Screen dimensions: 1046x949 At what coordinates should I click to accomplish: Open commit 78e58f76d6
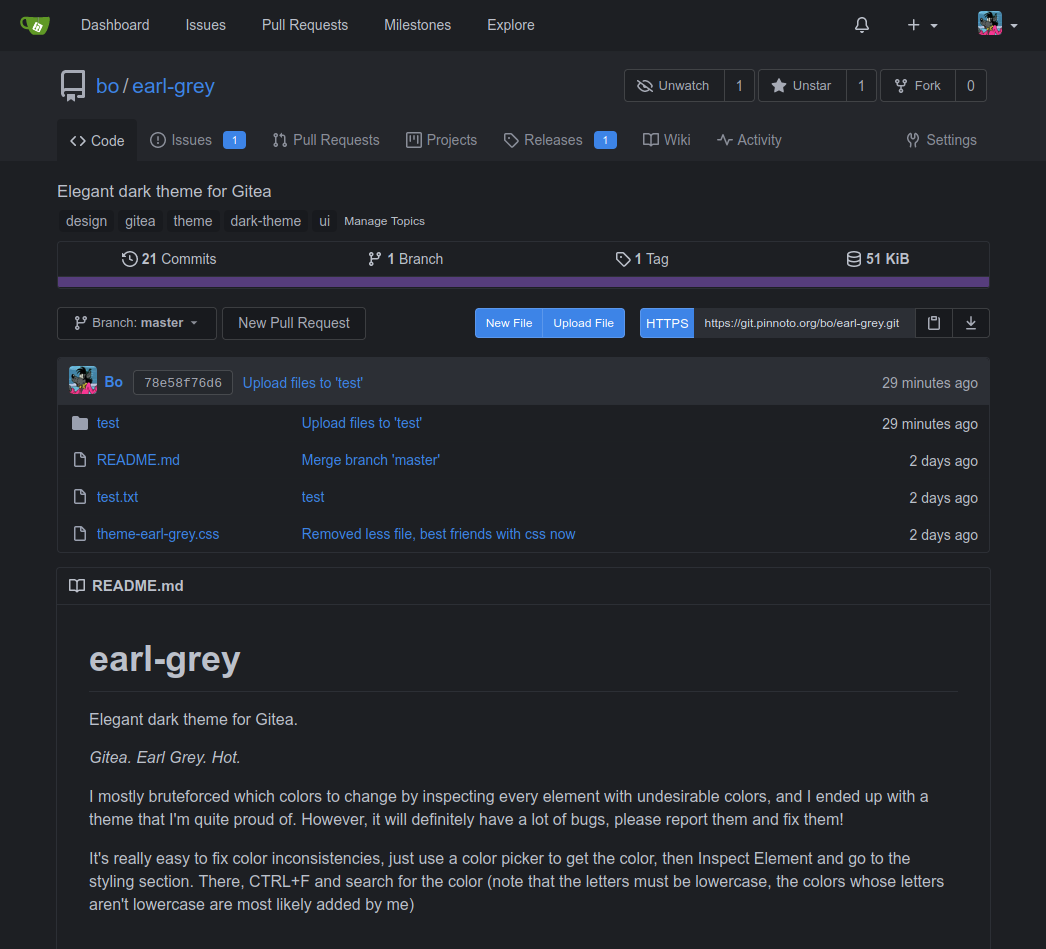pyautogui.click(x=183, y=382)
